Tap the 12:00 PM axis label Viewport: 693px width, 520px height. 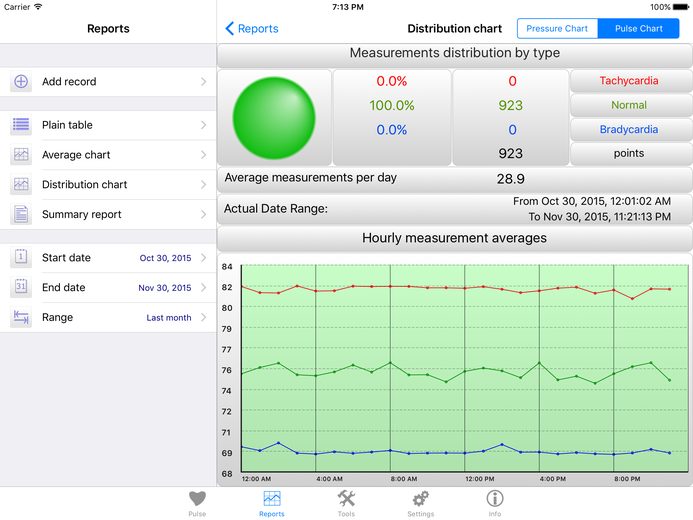tap(480, 479)
